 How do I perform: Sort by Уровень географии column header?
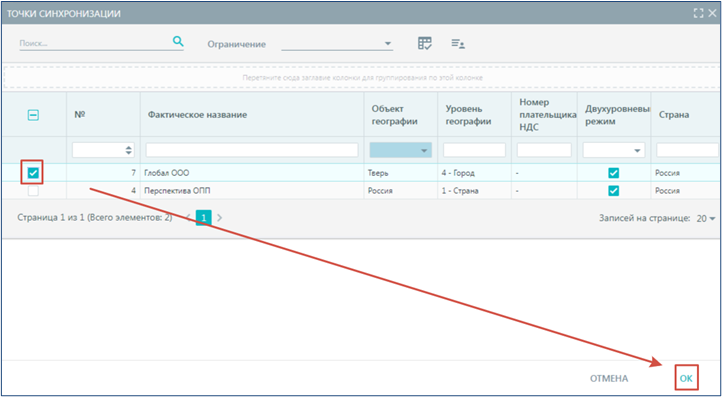468,115
